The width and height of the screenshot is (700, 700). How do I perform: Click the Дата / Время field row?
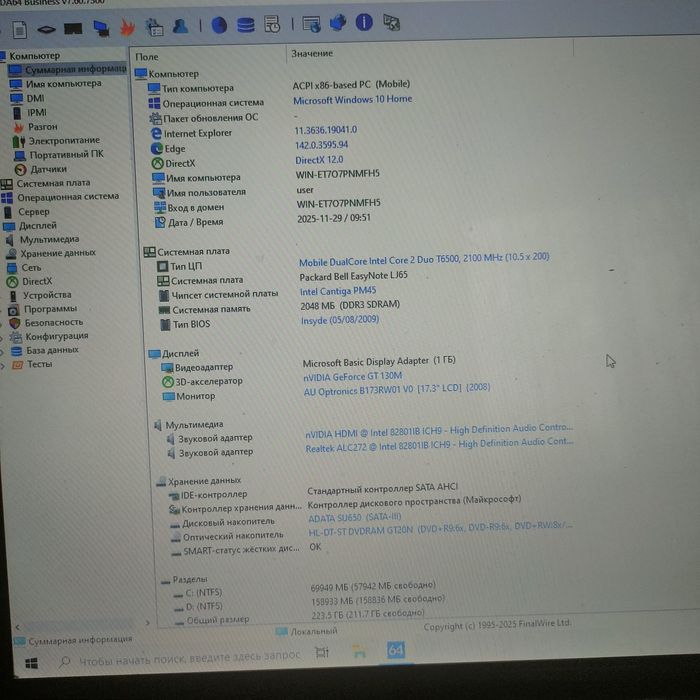tap(196, 222)
